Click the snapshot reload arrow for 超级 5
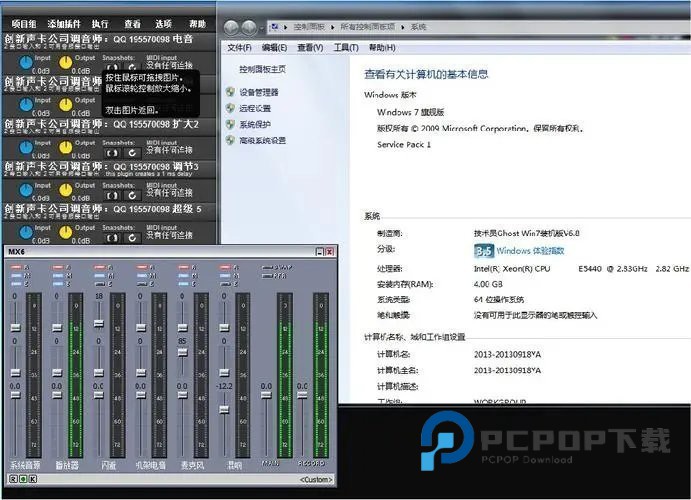This screenshot has width=691, height=500. tap(132, 238)
